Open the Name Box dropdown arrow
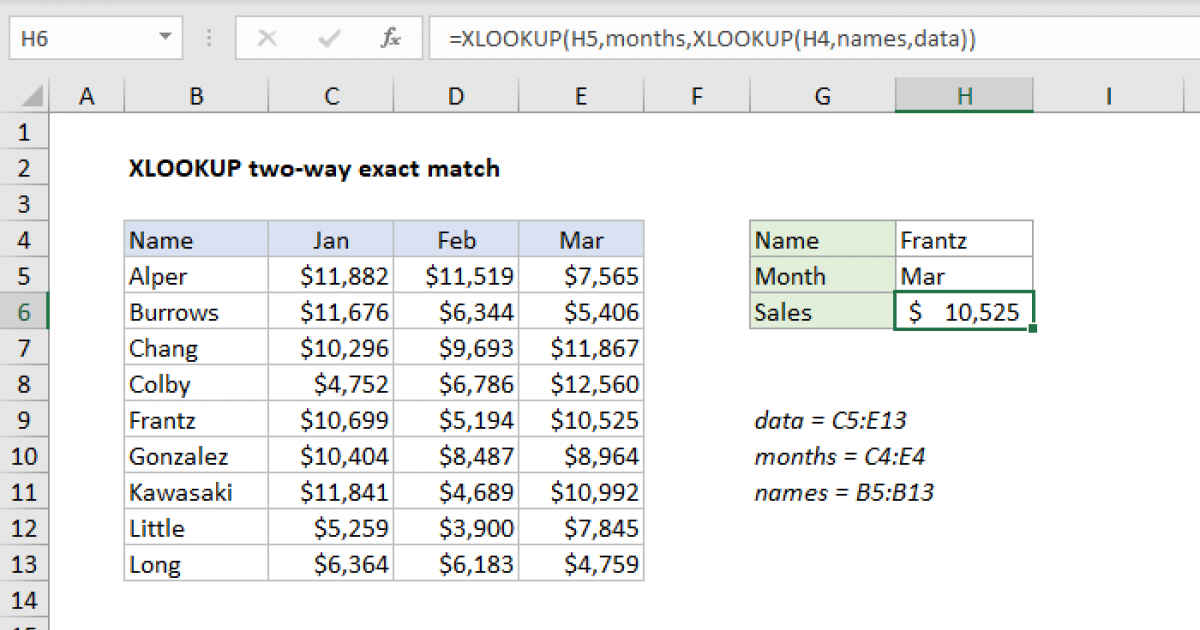Viewport: 1200px width, 630px height. coord(166,38)
